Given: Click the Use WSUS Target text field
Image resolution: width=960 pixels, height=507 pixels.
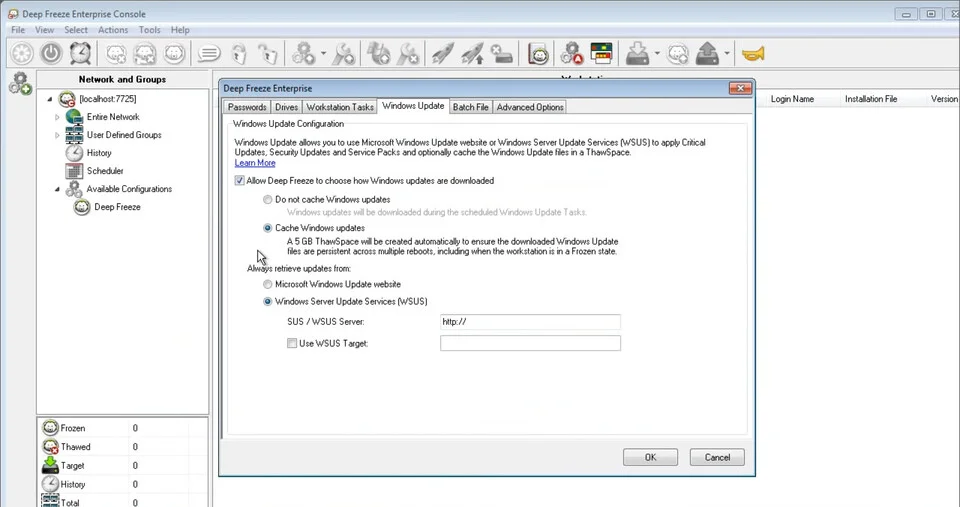Looking at the screenshot, I should pyautogui.click(x=530, y=343).
